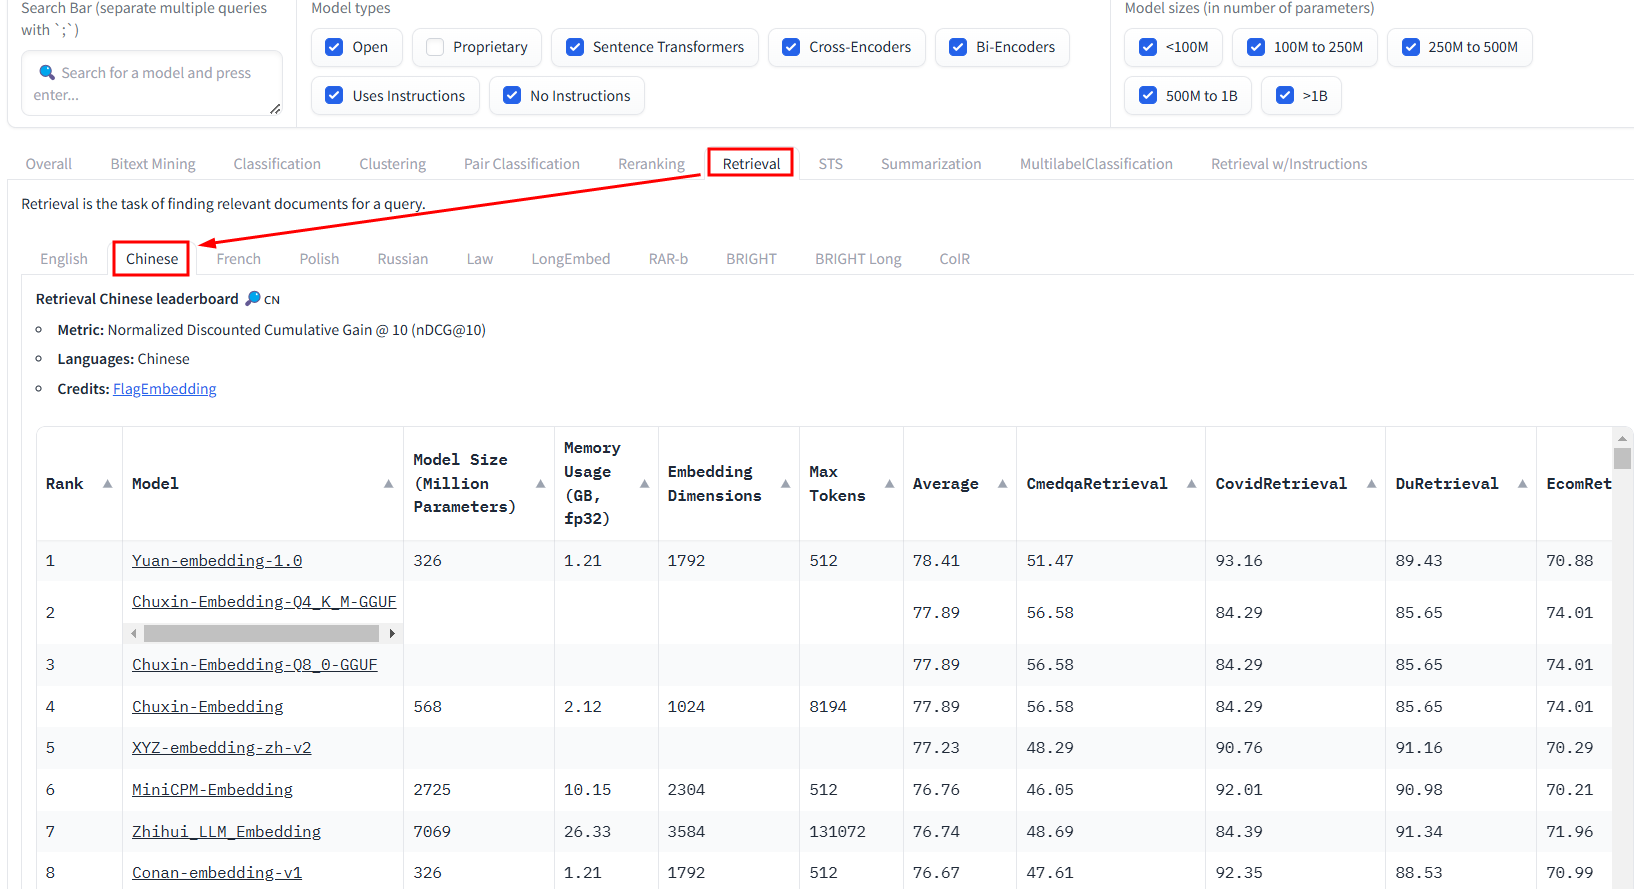Sort by DuRetrieval column arrow
Image resolution: width=1634 pixels, height=889 pixels.
(1523, 484)
